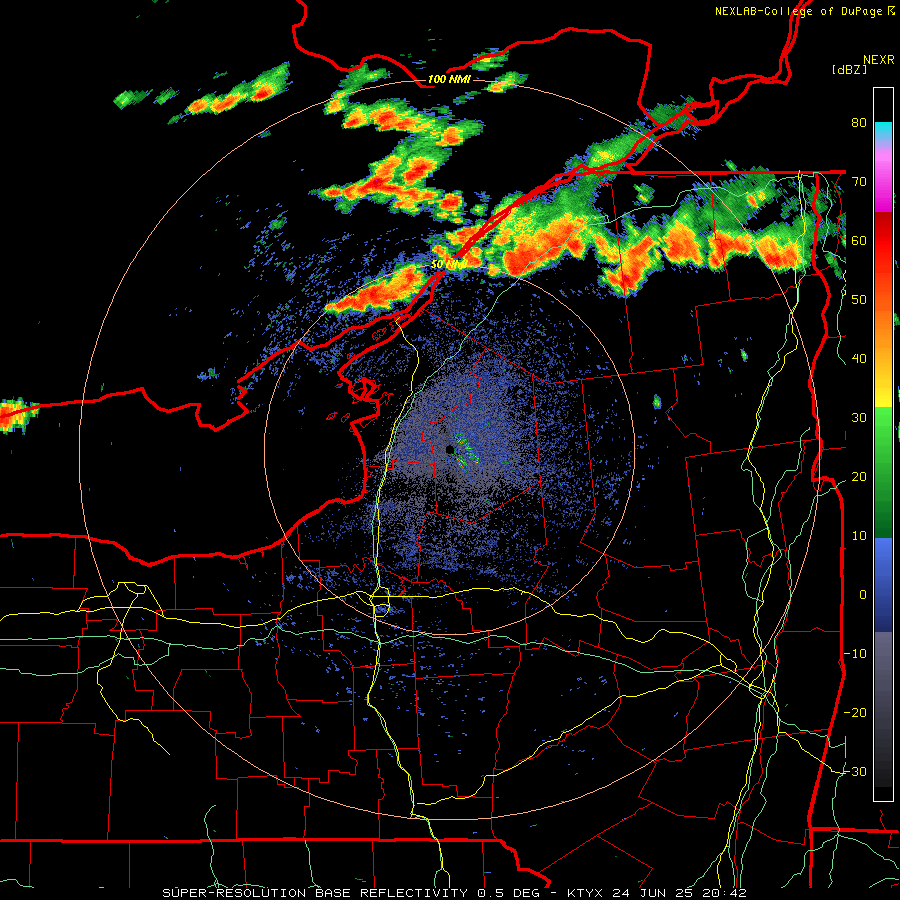This screenshot has height=900, width=900.
Task: Click SUPER-RESOLUTION BASE REFLECTIVITY caption text
Action: [x=315, y=893]
